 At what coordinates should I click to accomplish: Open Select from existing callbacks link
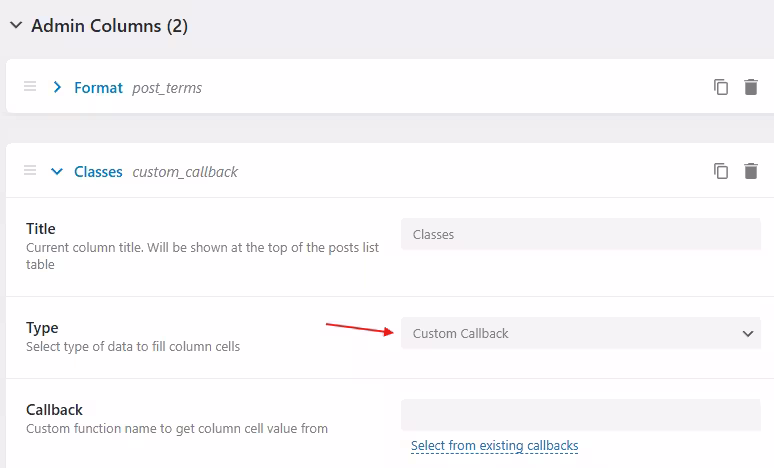[495, 445]
